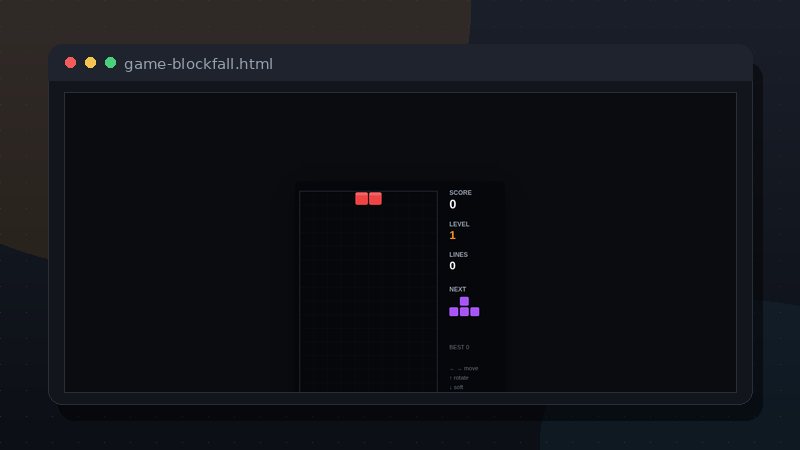The width and height of the screenshot is (800, 450).
Task: Click the yellow minimize window dot
Action: click(x=90, y=63)
